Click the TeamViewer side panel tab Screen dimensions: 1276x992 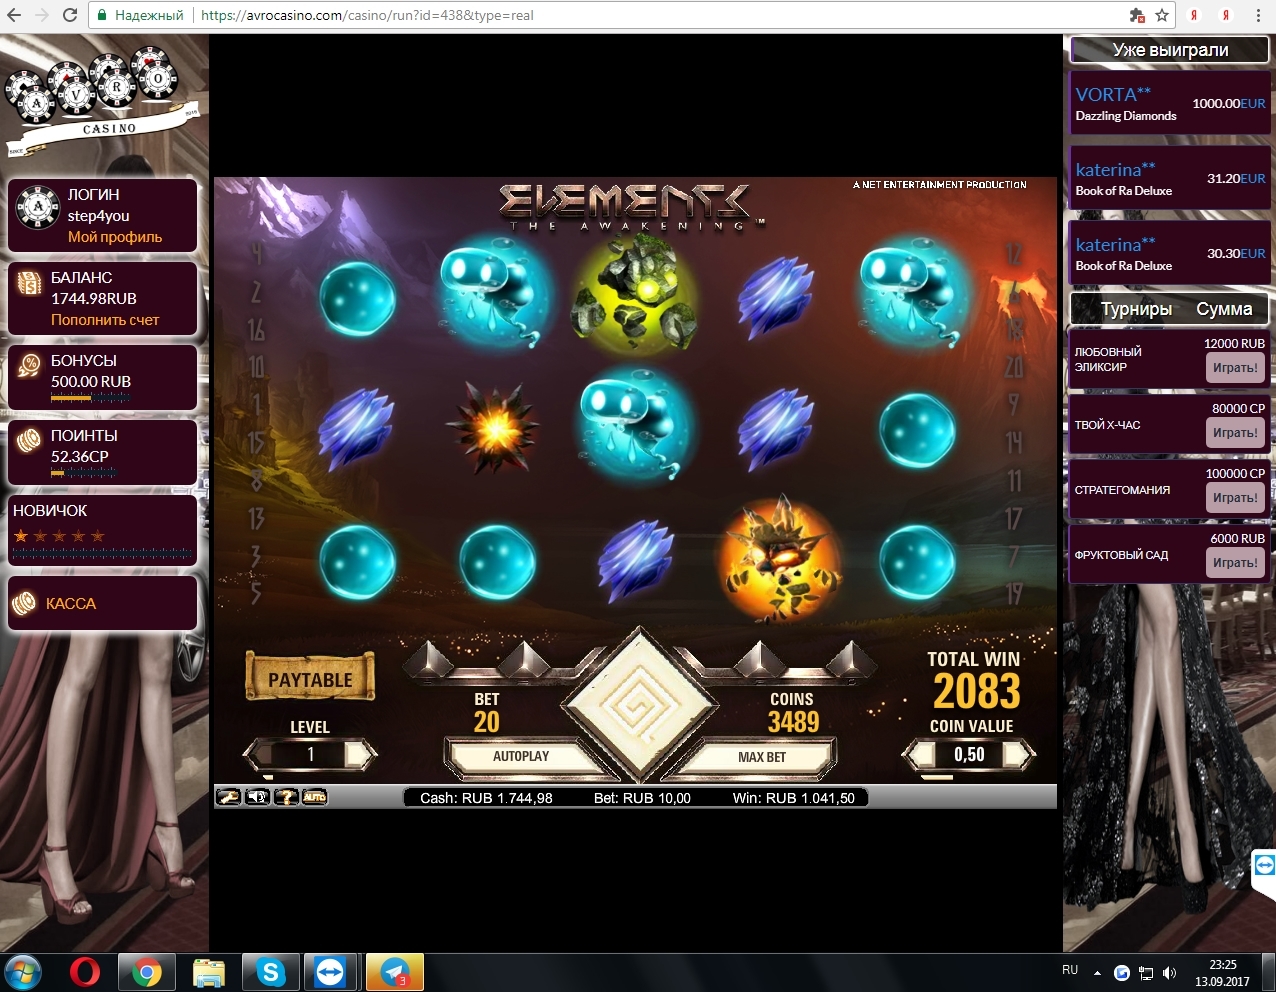[1264, 866]
